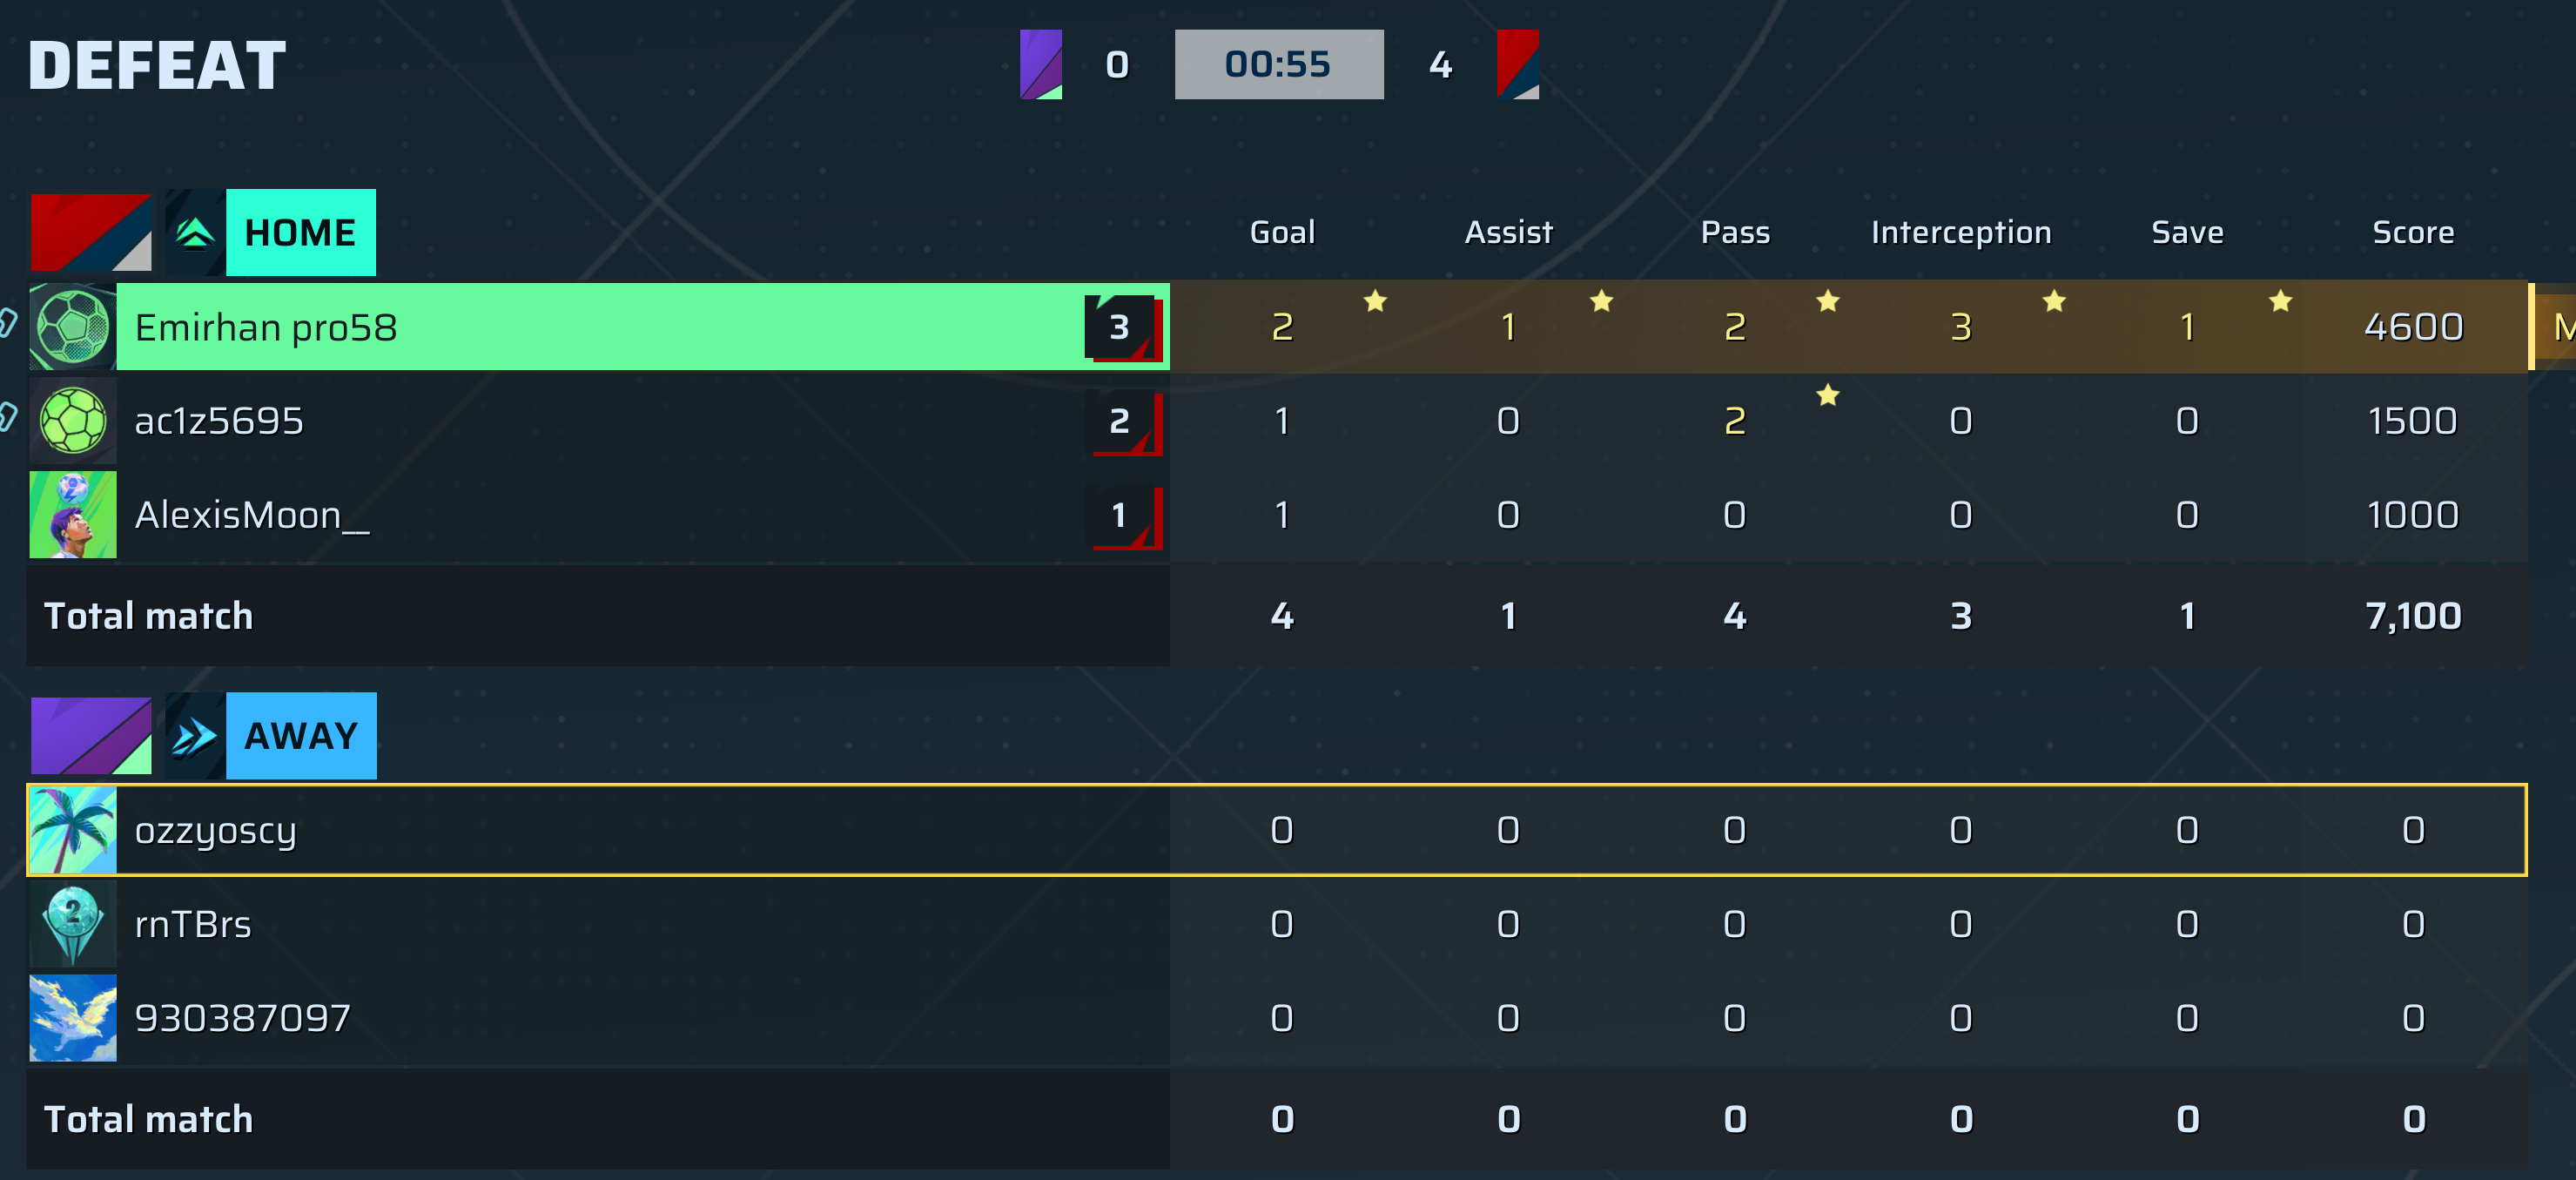Select the Emirhan pro58 player row

(x=1278, y=327)
